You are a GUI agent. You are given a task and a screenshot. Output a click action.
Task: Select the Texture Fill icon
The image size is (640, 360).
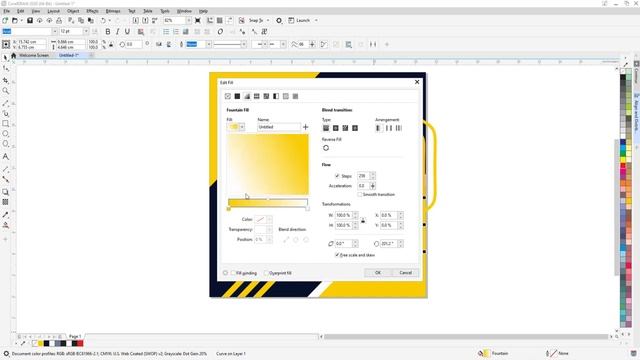[286, 96]
